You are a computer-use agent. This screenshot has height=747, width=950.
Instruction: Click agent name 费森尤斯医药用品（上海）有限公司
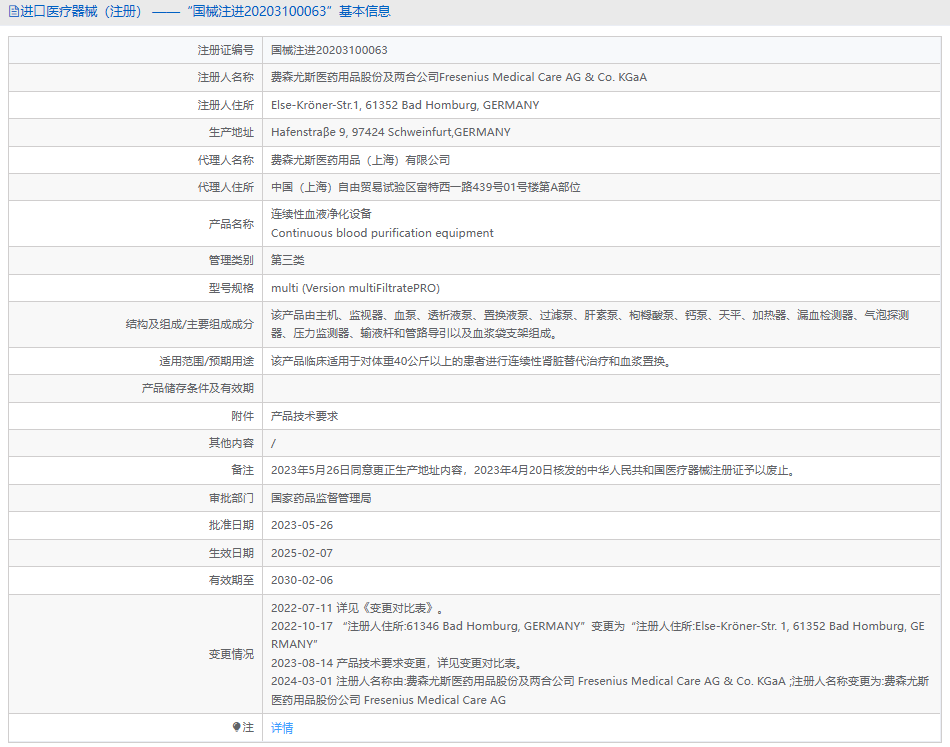pos(360,160)
